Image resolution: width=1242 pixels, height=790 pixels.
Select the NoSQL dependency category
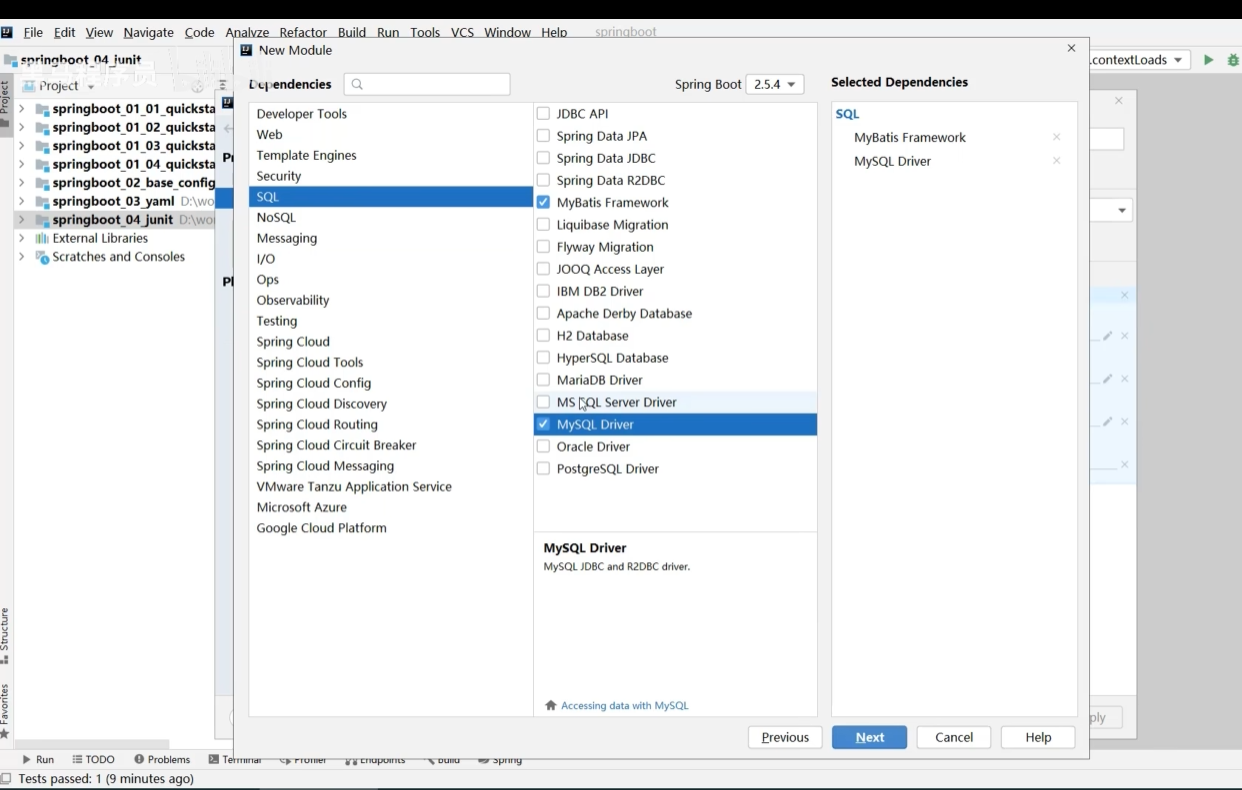(x=390, y=217)
